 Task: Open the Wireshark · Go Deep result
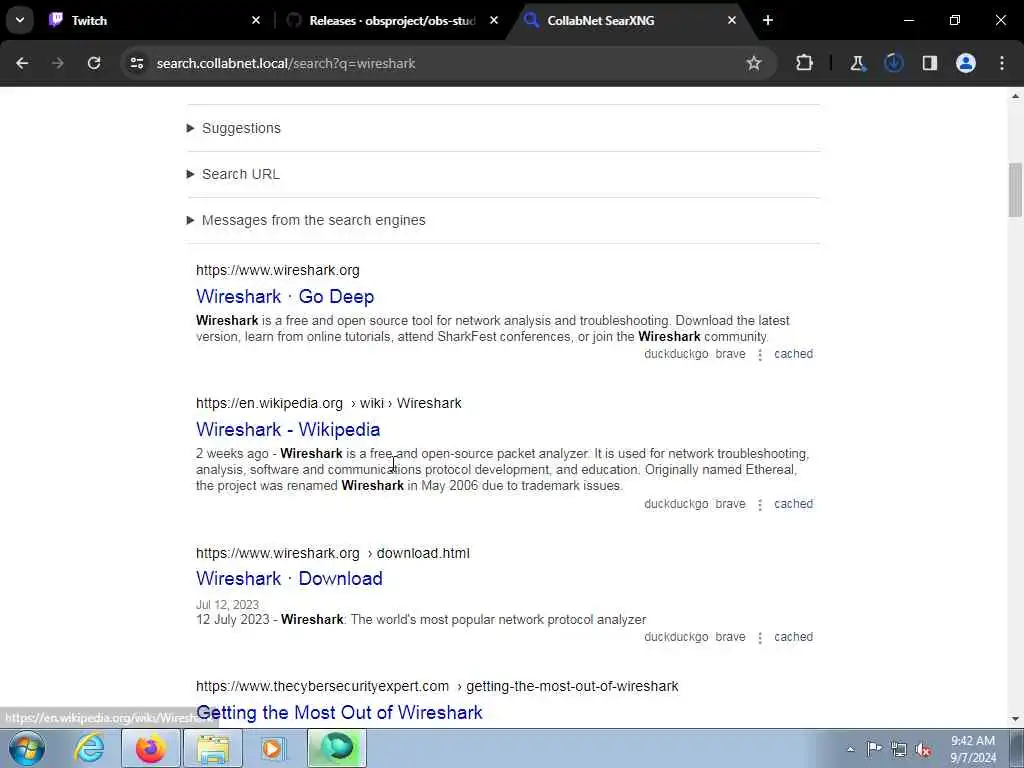click(x=285, y=296)
